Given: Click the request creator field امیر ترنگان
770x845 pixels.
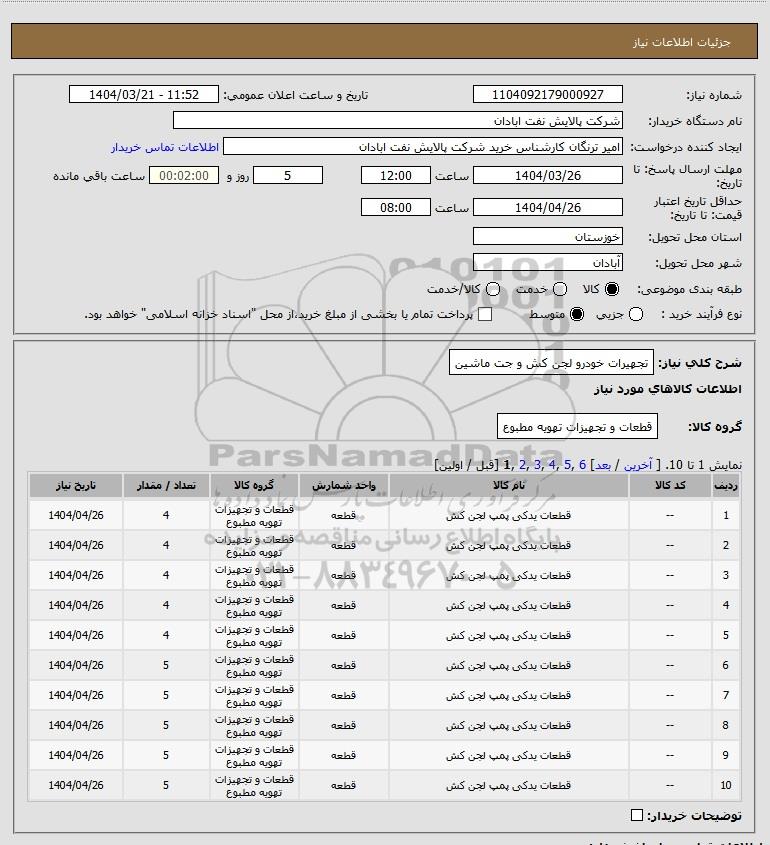Looking at the screenshot, I should coord(423,147).
